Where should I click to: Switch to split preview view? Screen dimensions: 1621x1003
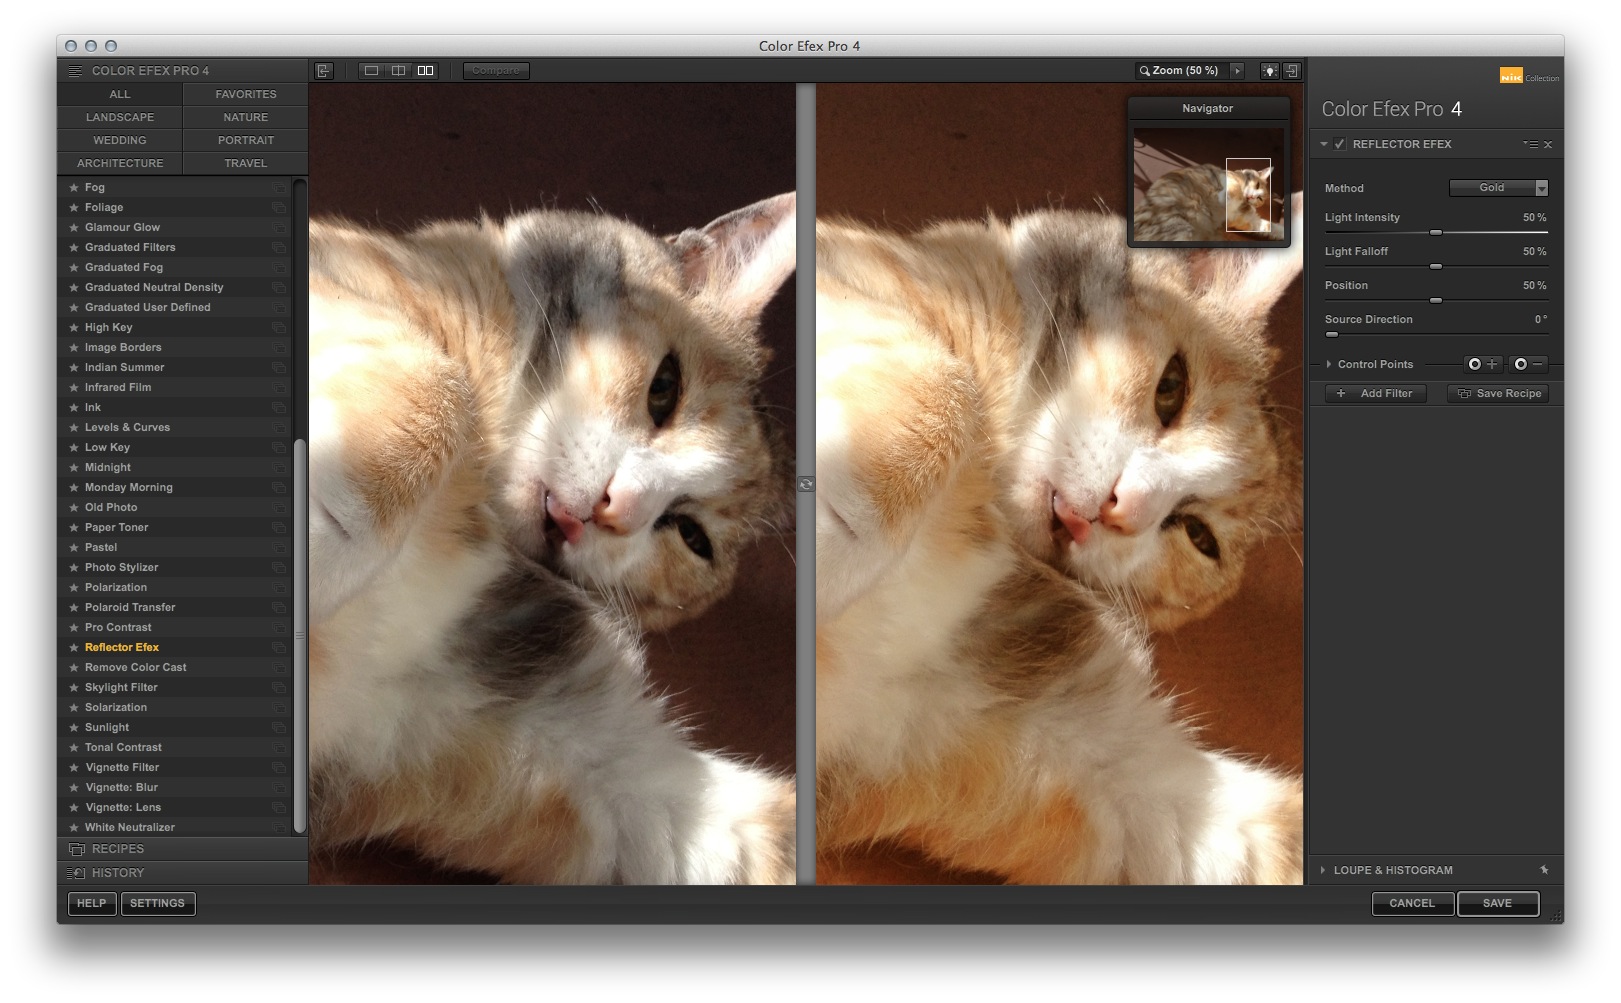pos(398,71)
